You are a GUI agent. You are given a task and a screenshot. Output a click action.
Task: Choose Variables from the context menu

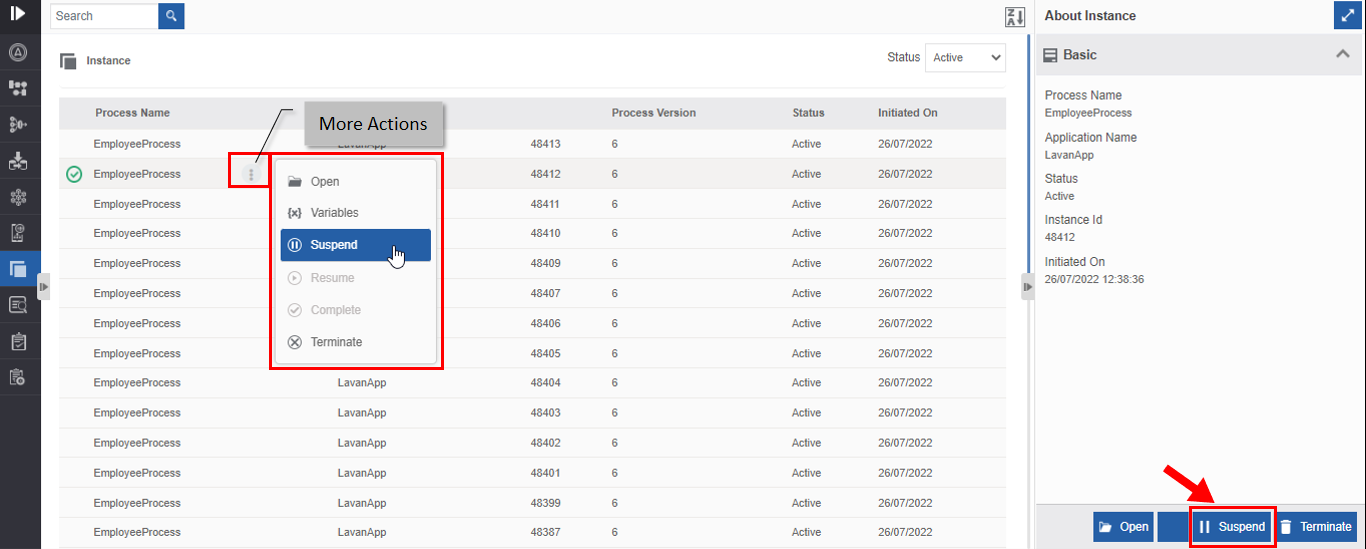(x=356, y=213)
